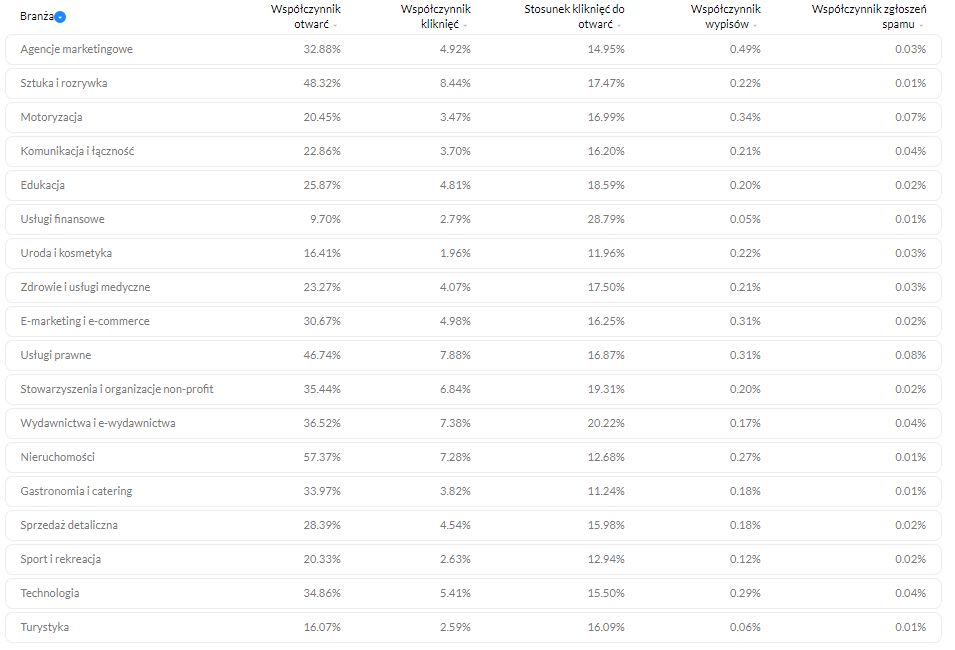Image resolution: width=955 pixels, height=650 pixels.
Task: Click sort arrow by Współczynnik zgłoszeń spamu
Action: pyautogui.click(x=921, y=25)
